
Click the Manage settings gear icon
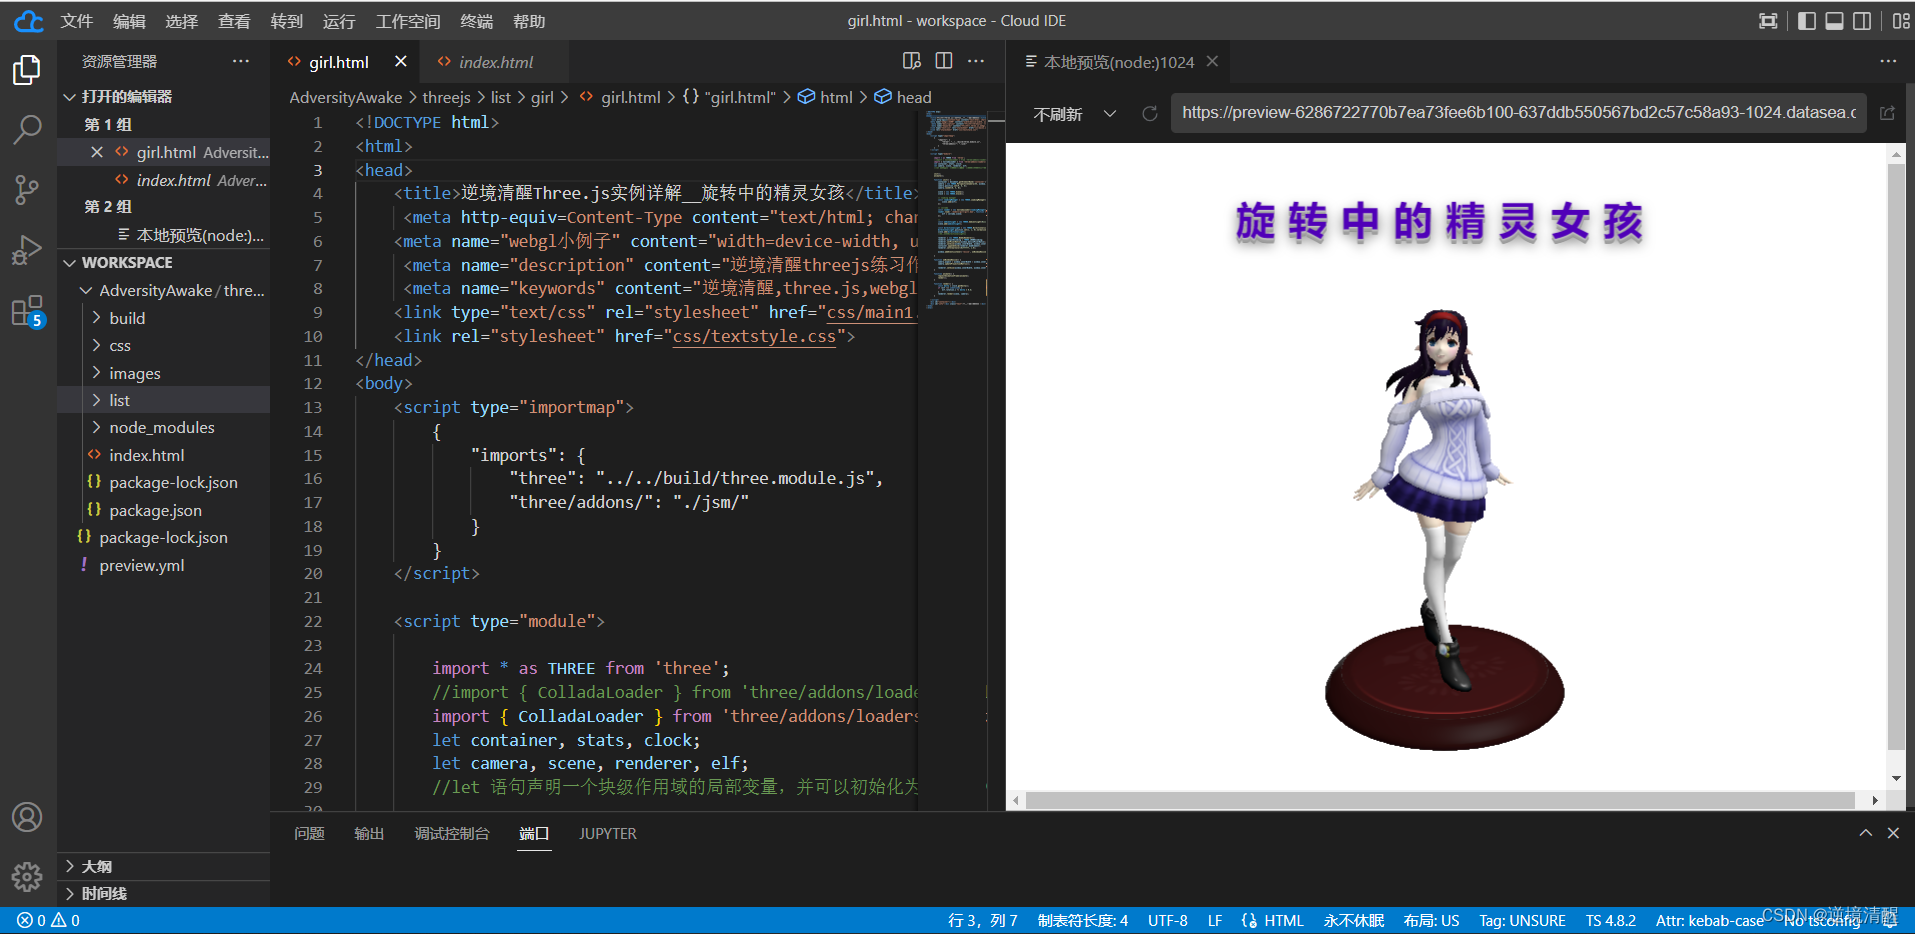(27, 877)
